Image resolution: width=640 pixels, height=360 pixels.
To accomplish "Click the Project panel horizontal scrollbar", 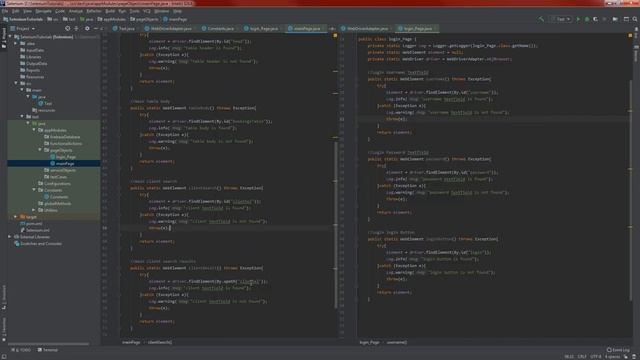I will click(x=49, y=344).
